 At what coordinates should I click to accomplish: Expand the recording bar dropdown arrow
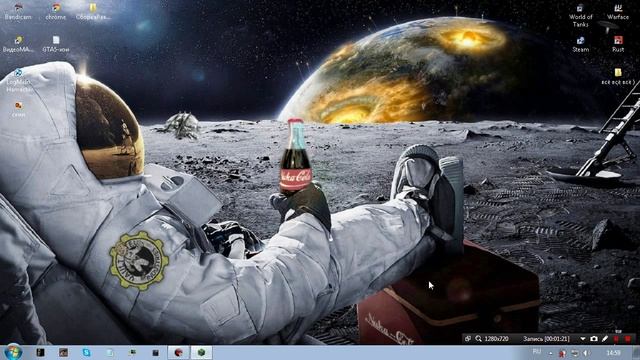tap(583, 339)
